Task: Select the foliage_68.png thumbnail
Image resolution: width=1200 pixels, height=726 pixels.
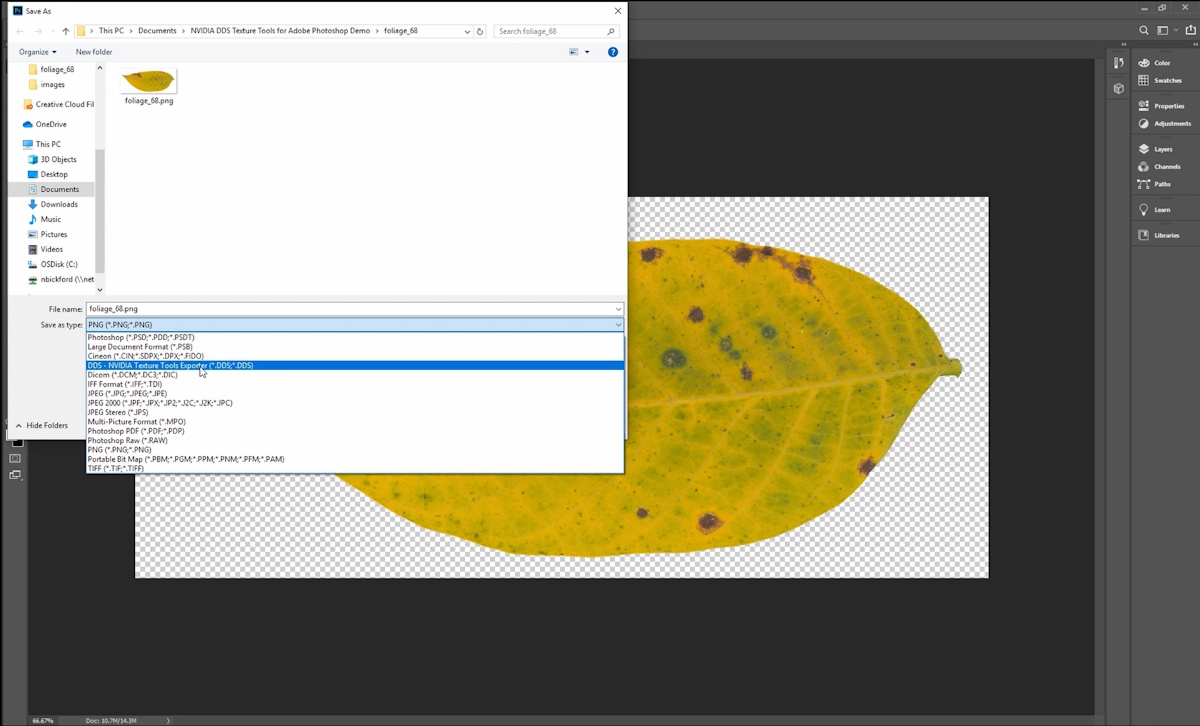Action: (x=149, y=84)
